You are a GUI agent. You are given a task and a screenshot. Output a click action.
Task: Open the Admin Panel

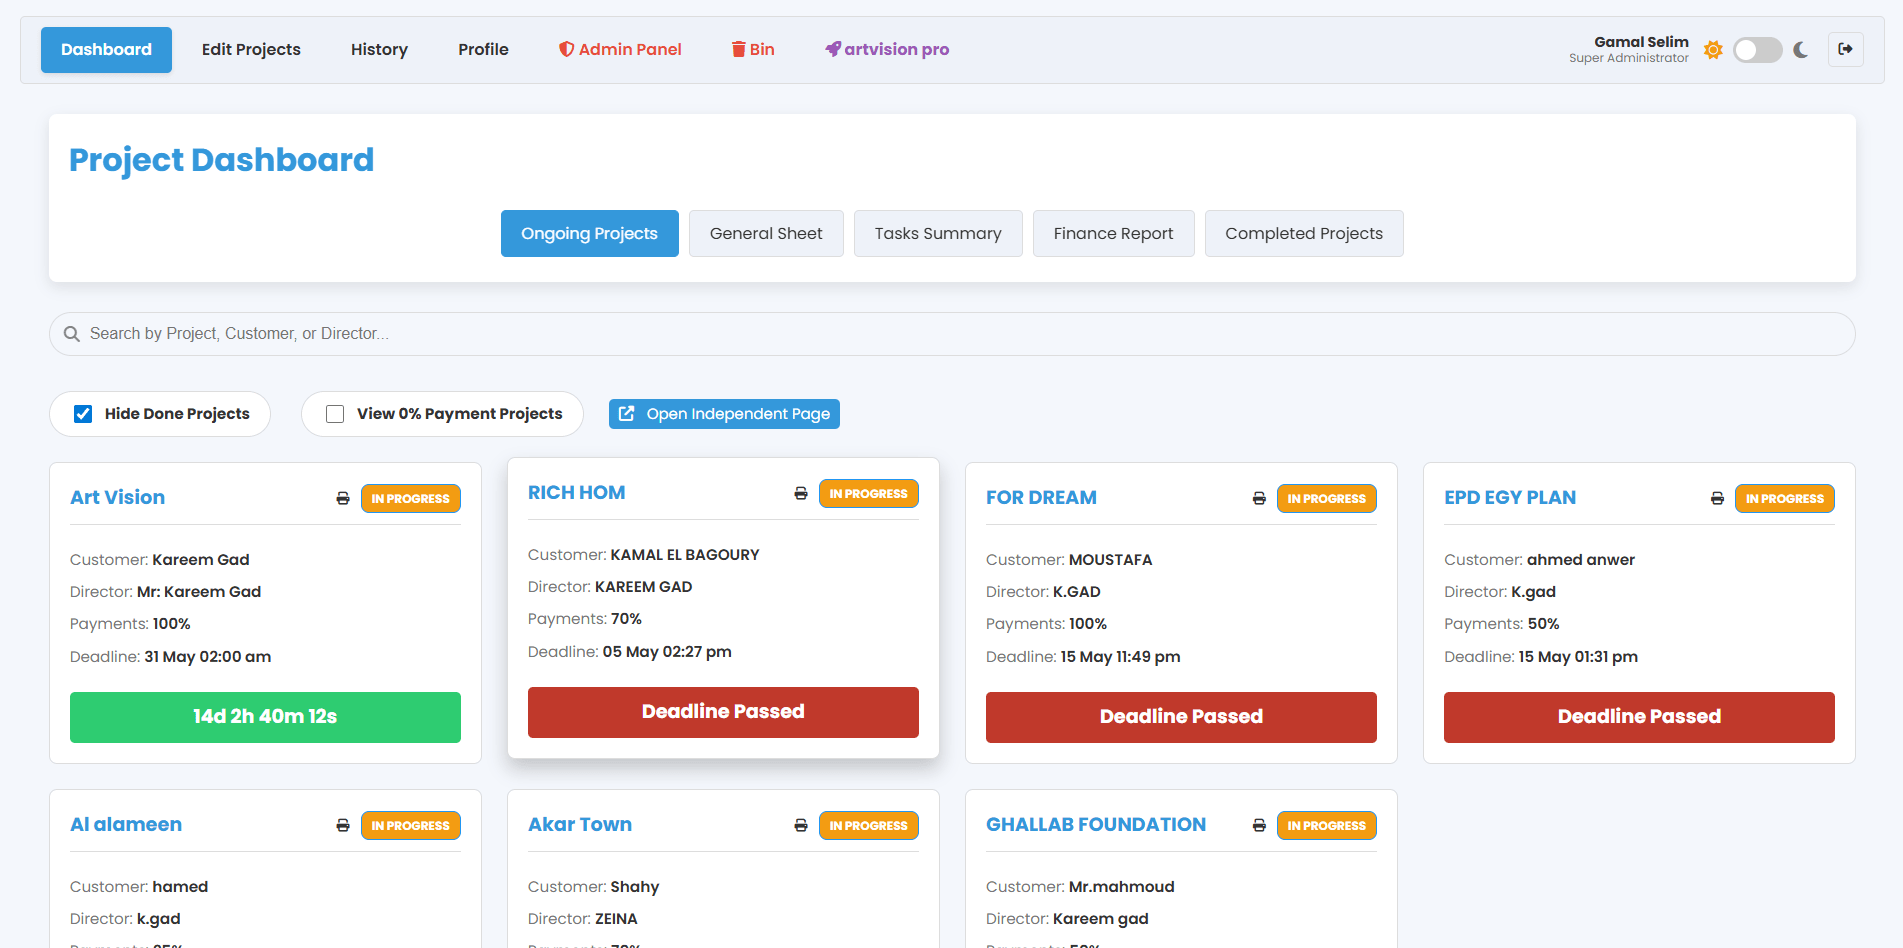(620, 50)
